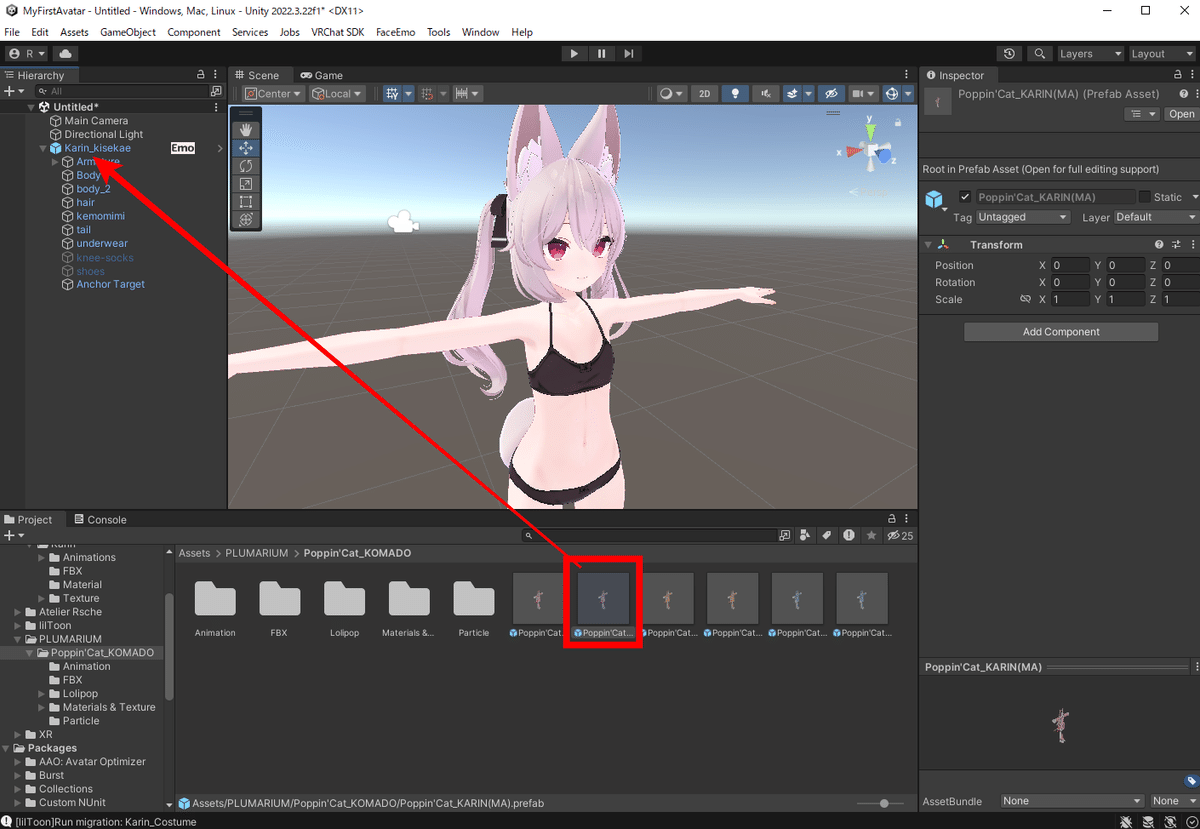Toggle scene grid visibility icon
Screen dimensions: 1200x829
coord(394,93)
